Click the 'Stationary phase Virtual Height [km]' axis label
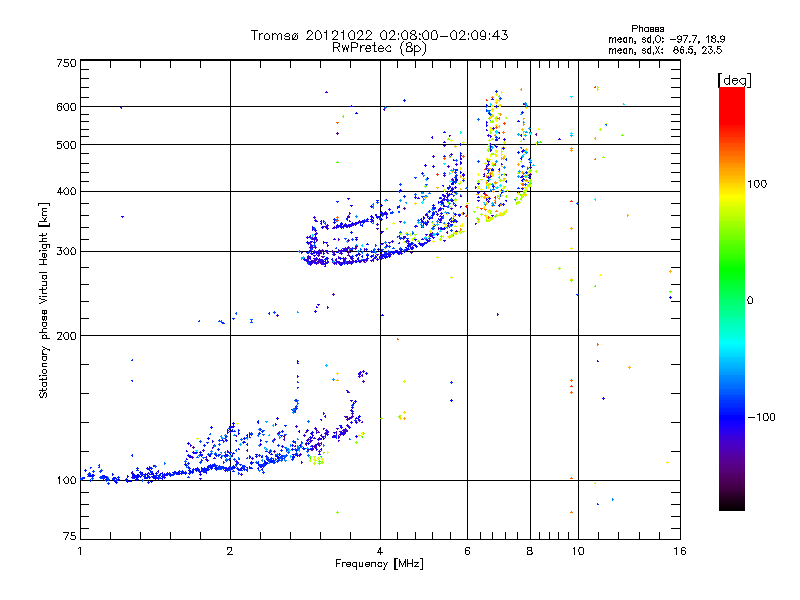Screen dimensions: 800x600 tap(44, 300)
